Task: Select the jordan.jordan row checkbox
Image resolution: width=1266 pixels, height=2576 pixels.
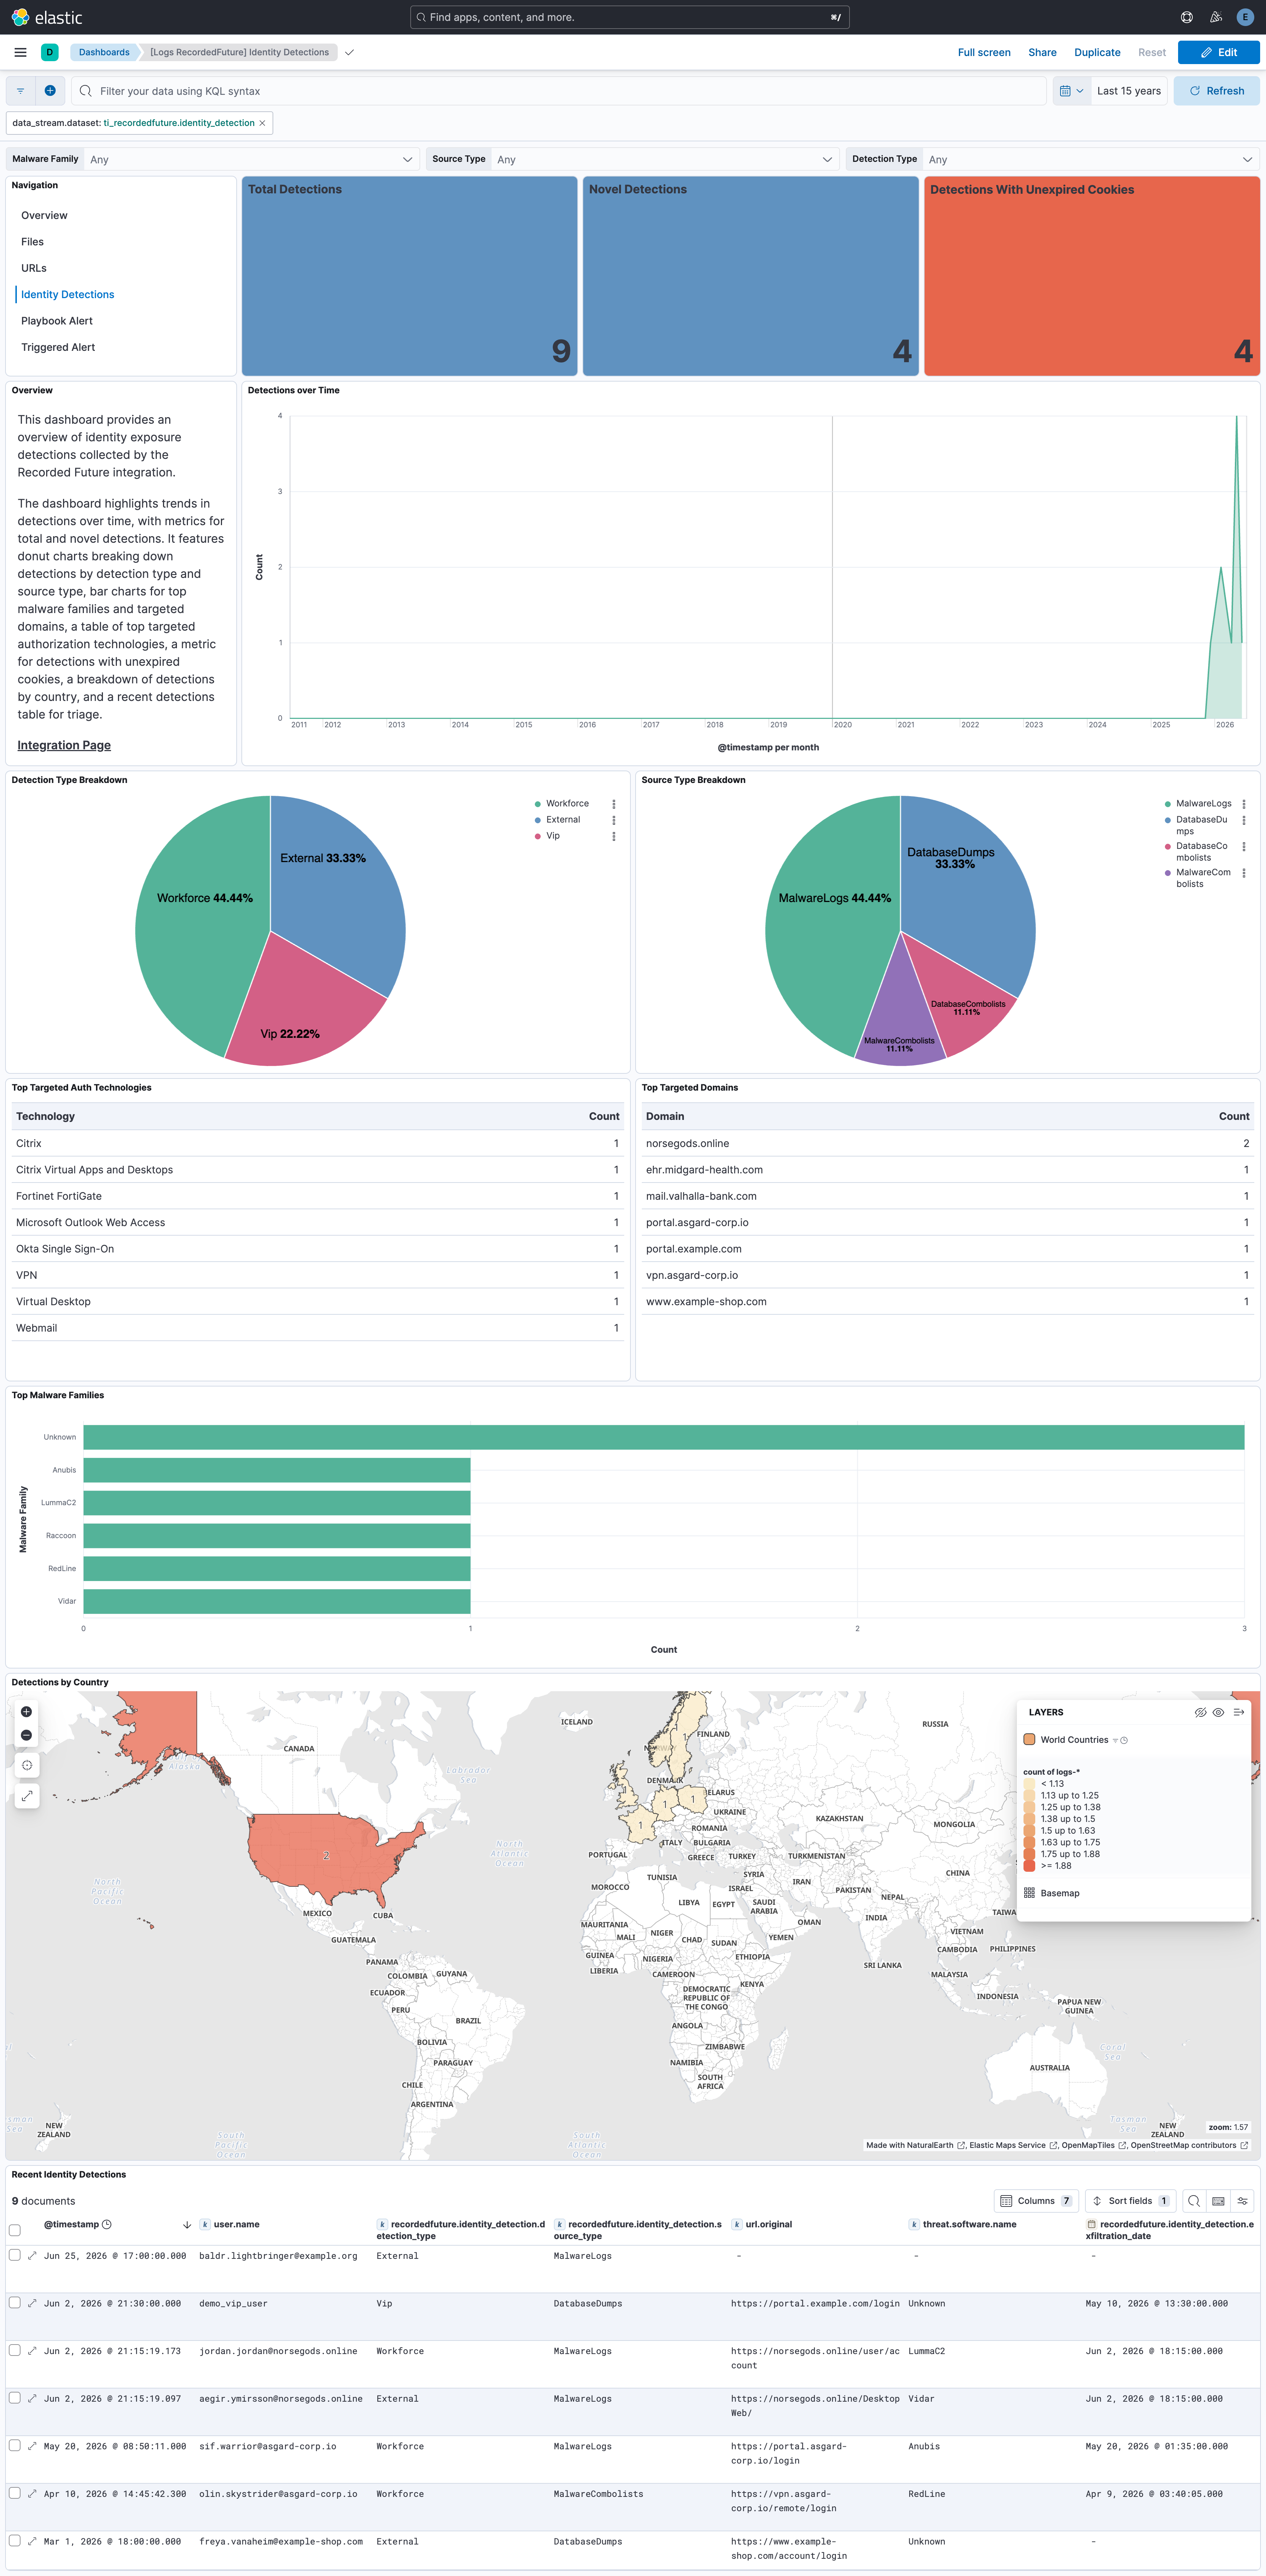Action: click(x=15, y=2350)
